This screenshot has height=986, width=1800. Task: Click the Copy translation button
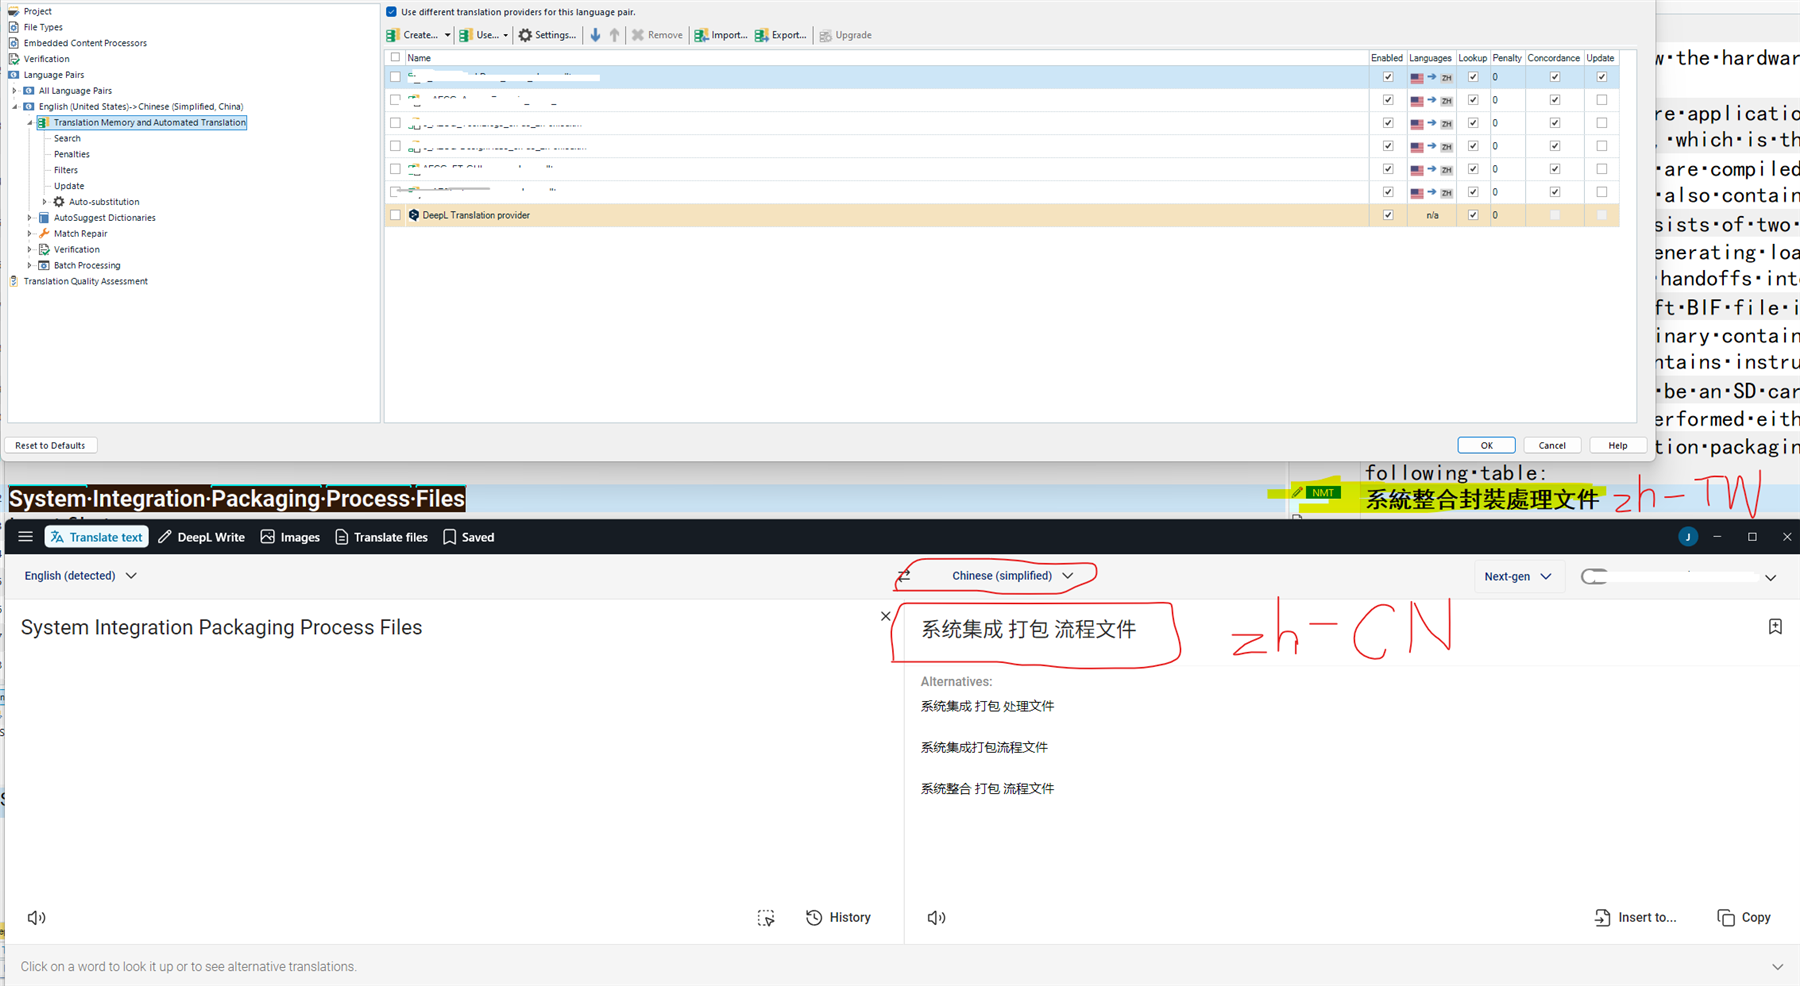1744,918
